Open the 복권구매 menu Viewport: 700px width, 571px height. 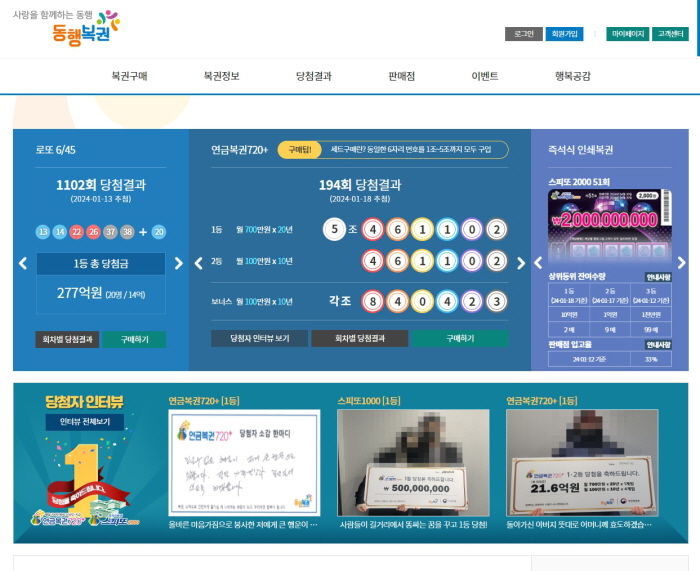129,76
